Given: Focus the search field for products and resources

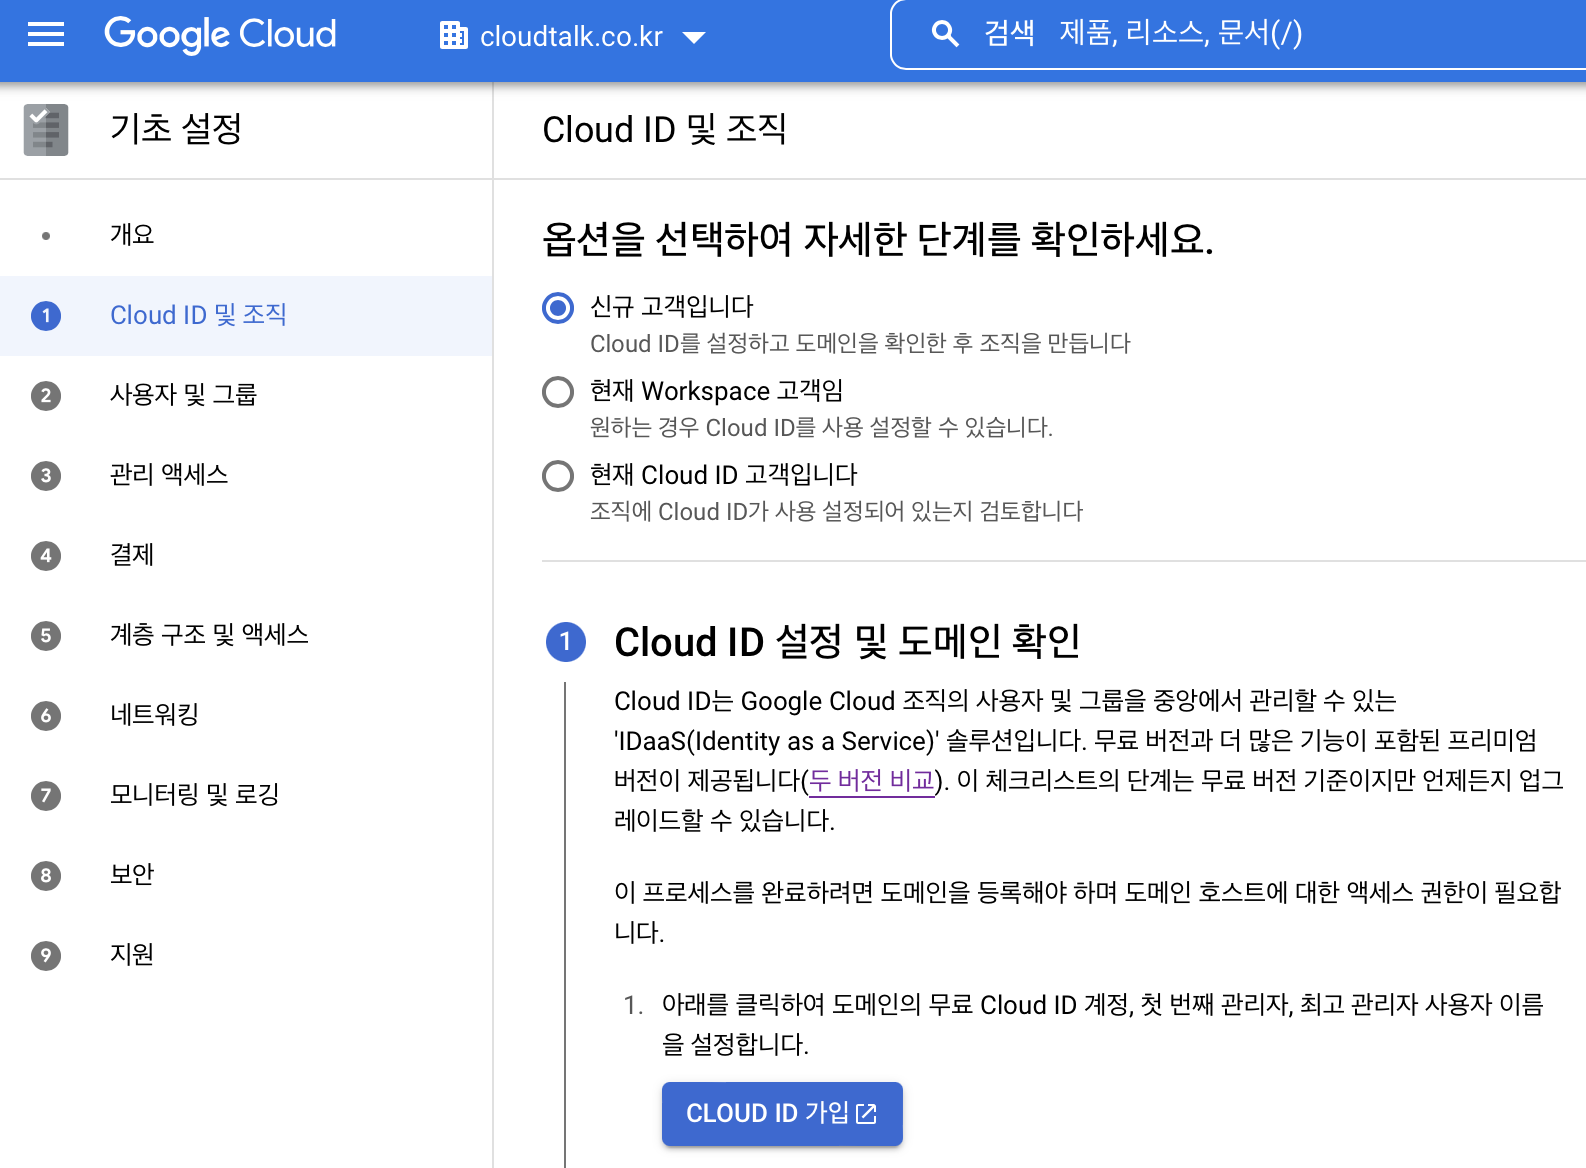Looking at the screenshot, I should pos(1240,34).
